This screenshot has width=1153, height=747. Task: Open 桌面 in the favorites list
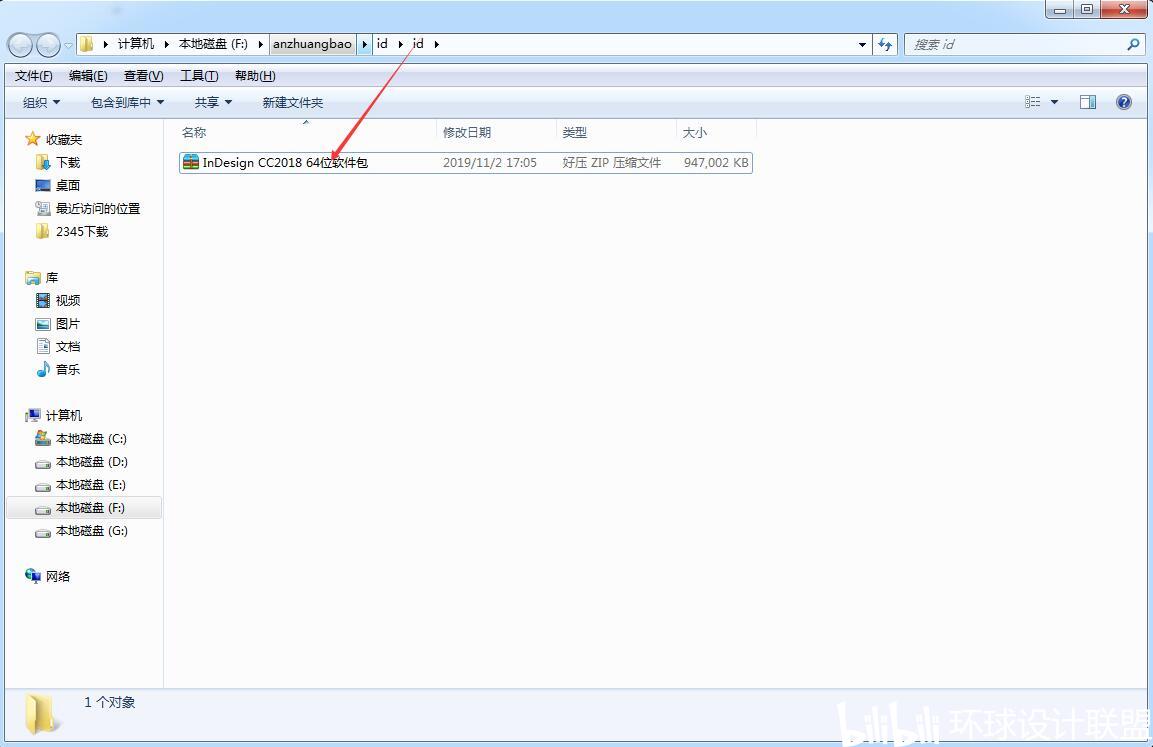[x=68, y=185]
